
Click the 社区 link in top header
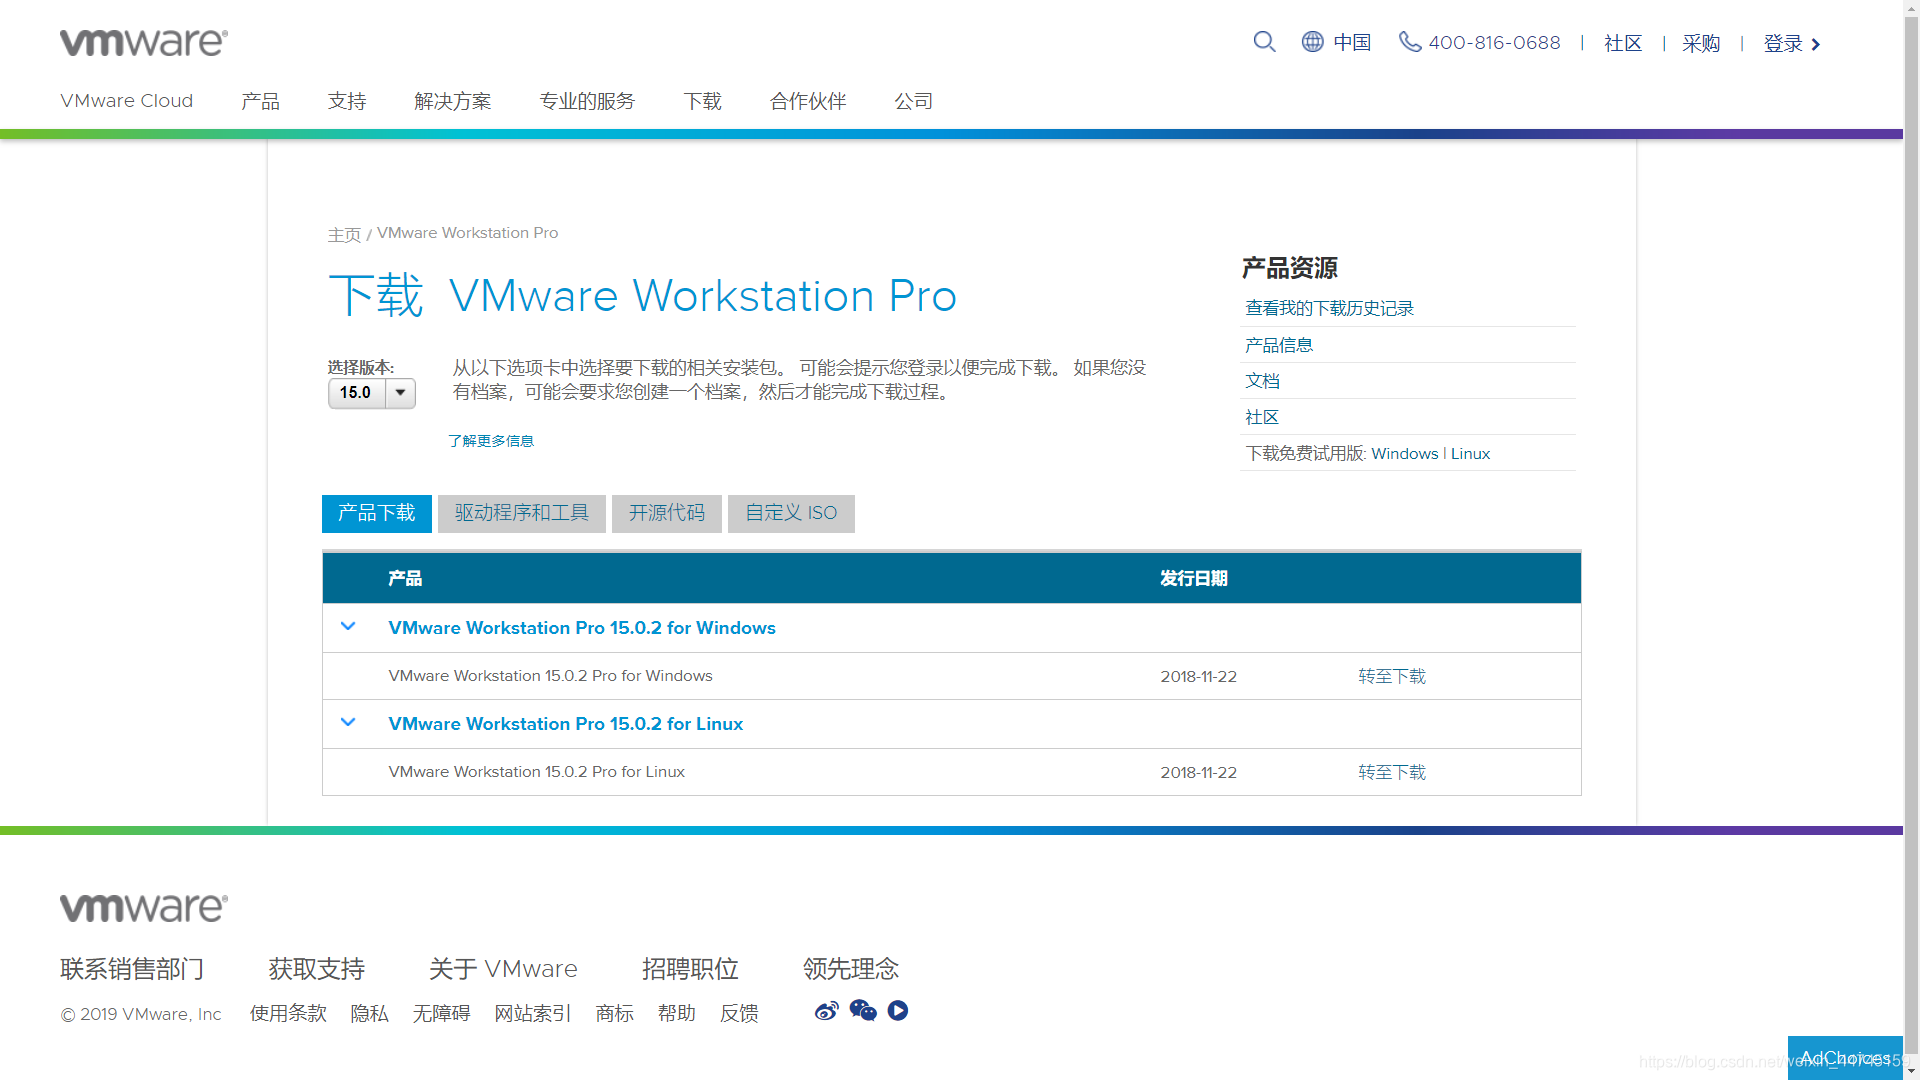tap(1623, 43)
